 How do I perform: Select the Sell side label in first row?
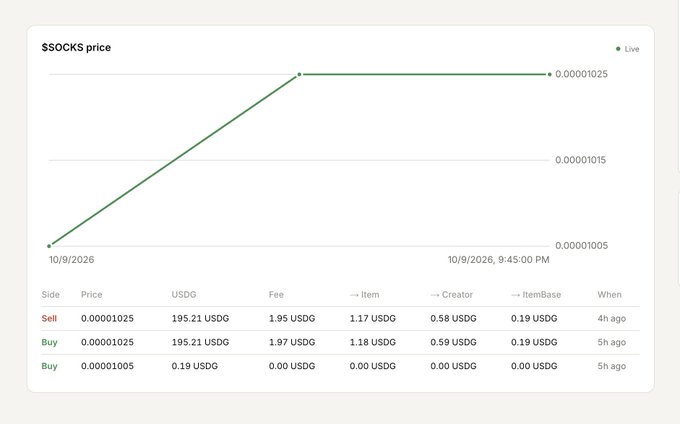point(49,319)
